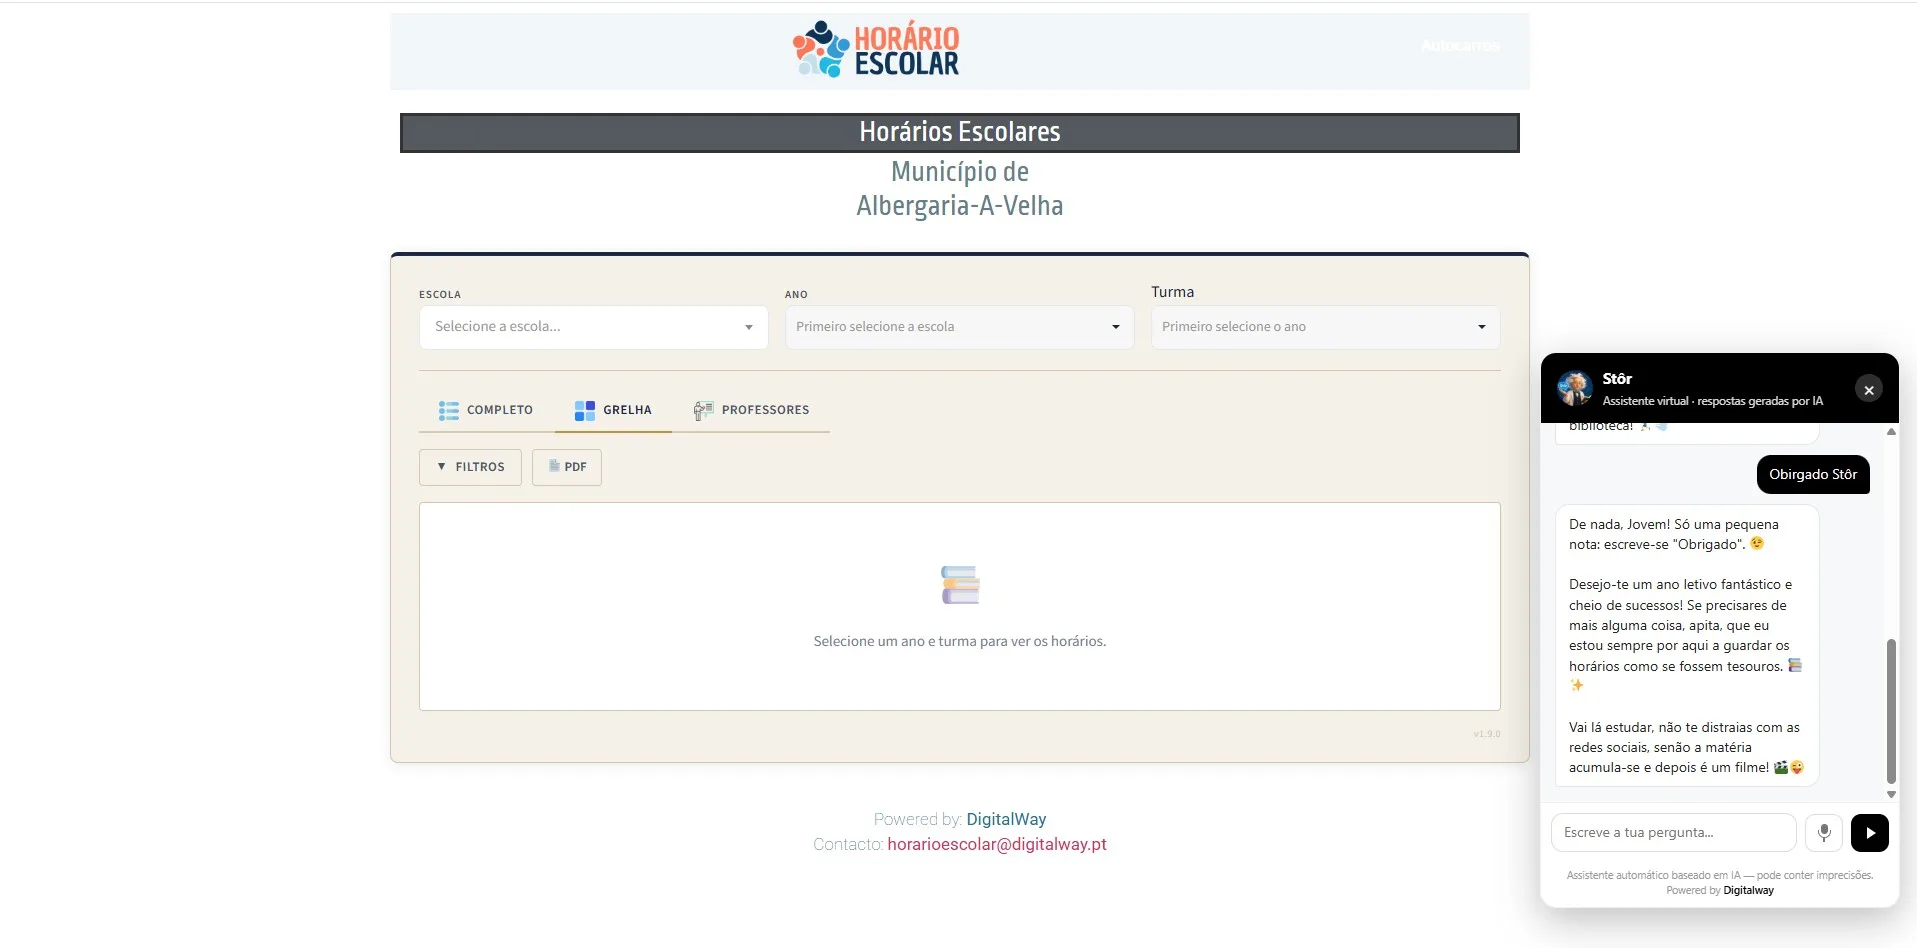Click 'Selecione um ano e turma' message text
1917x948 pixels.
(x=960, y=641)
